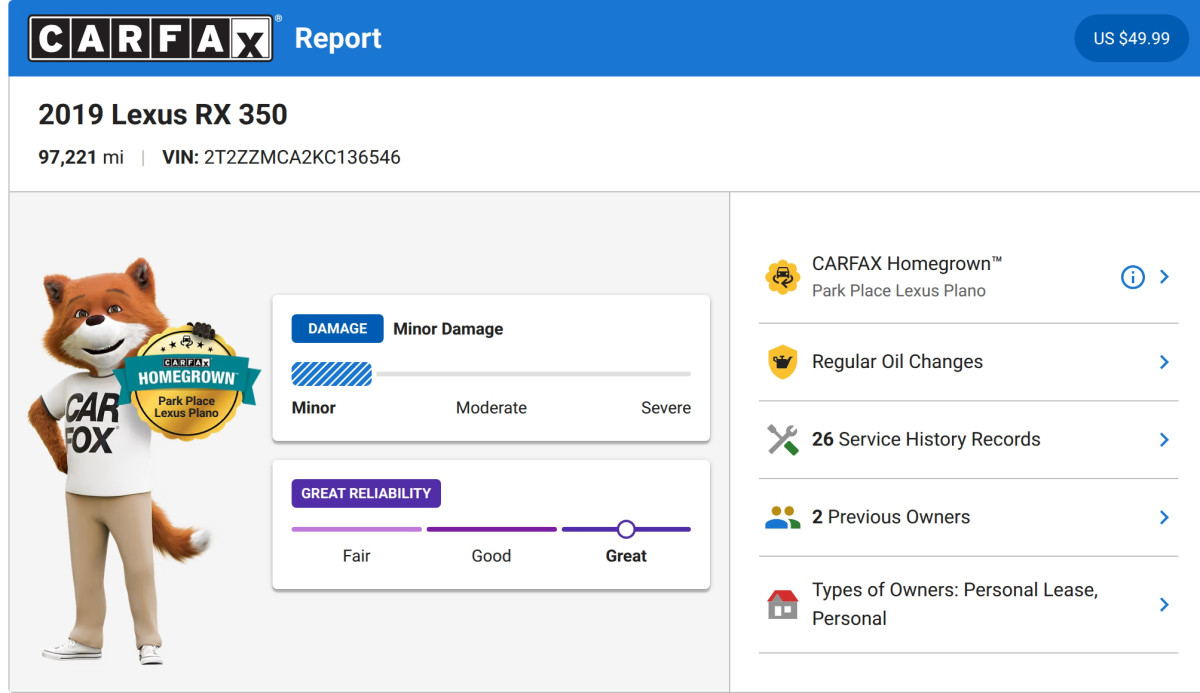Click the yellow Homegrown car badge icon

pos(782,277)
